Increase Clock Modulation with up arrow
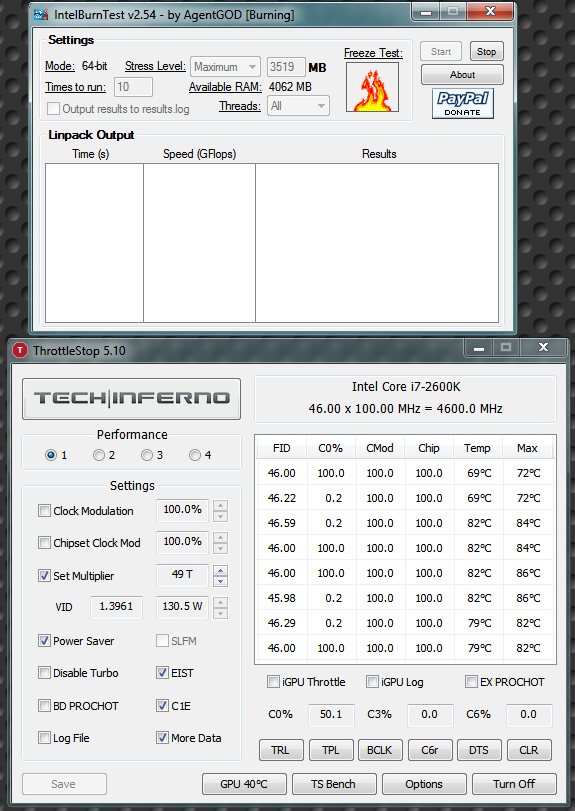 pyautogui.click(x=220, y=506)
